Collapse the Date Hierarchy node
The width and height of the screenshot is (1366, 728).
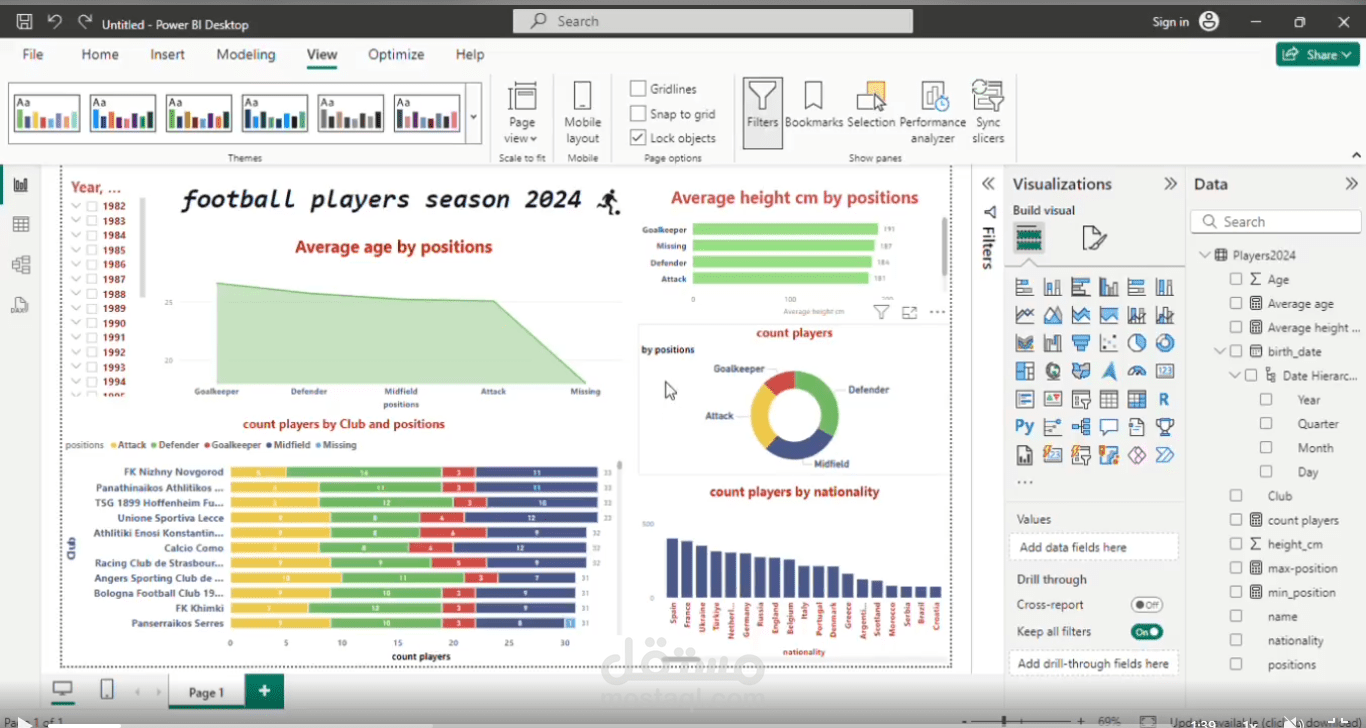[x=1235, y=375]
